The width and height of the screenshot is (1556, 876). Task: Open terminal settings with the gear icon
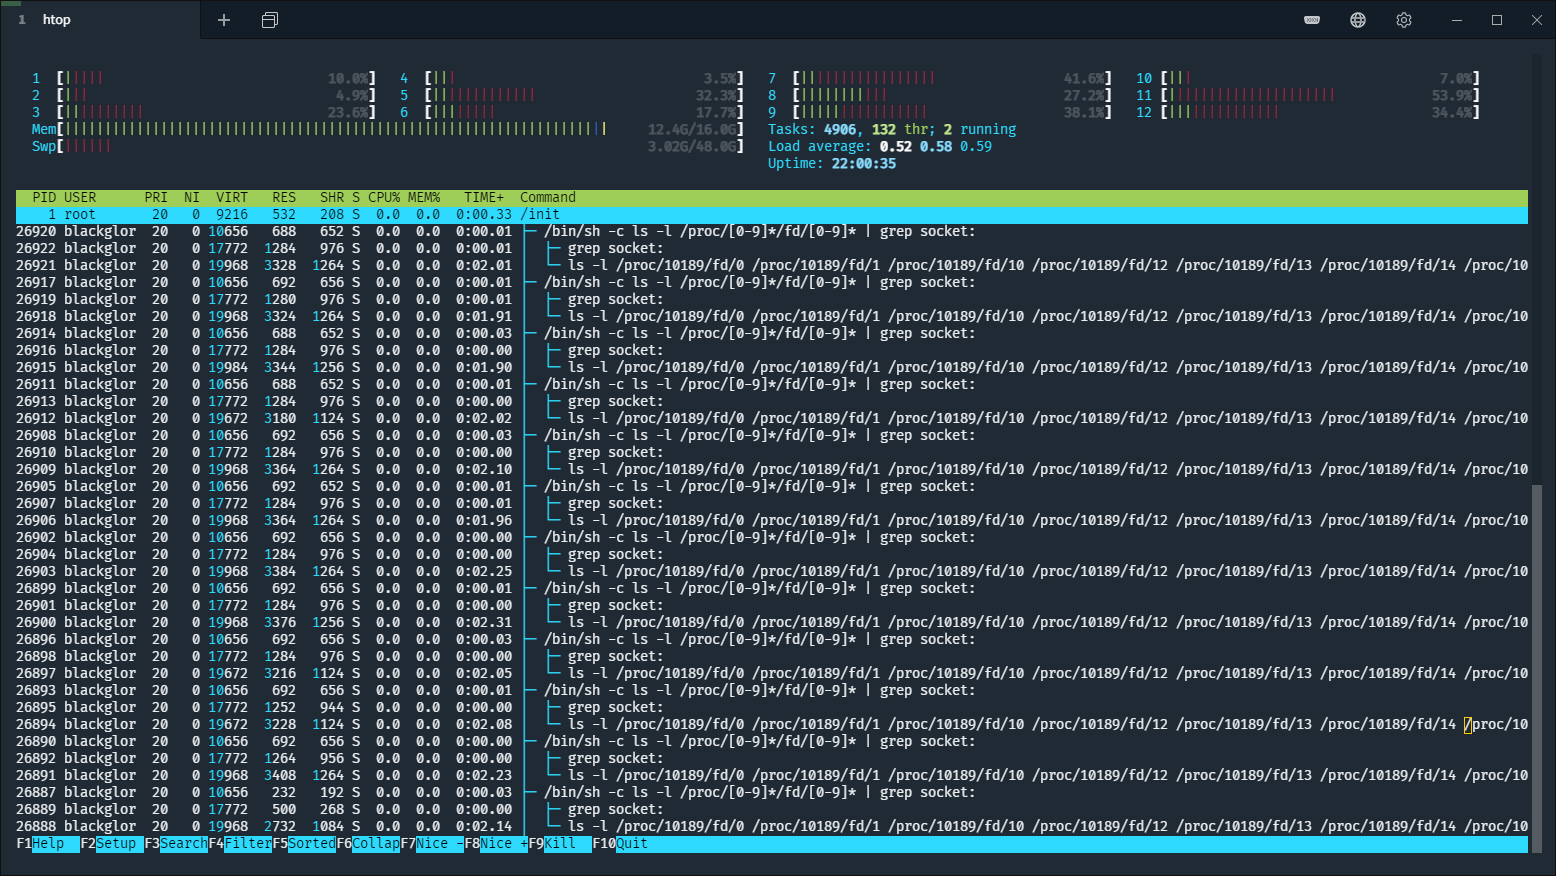1404,20
